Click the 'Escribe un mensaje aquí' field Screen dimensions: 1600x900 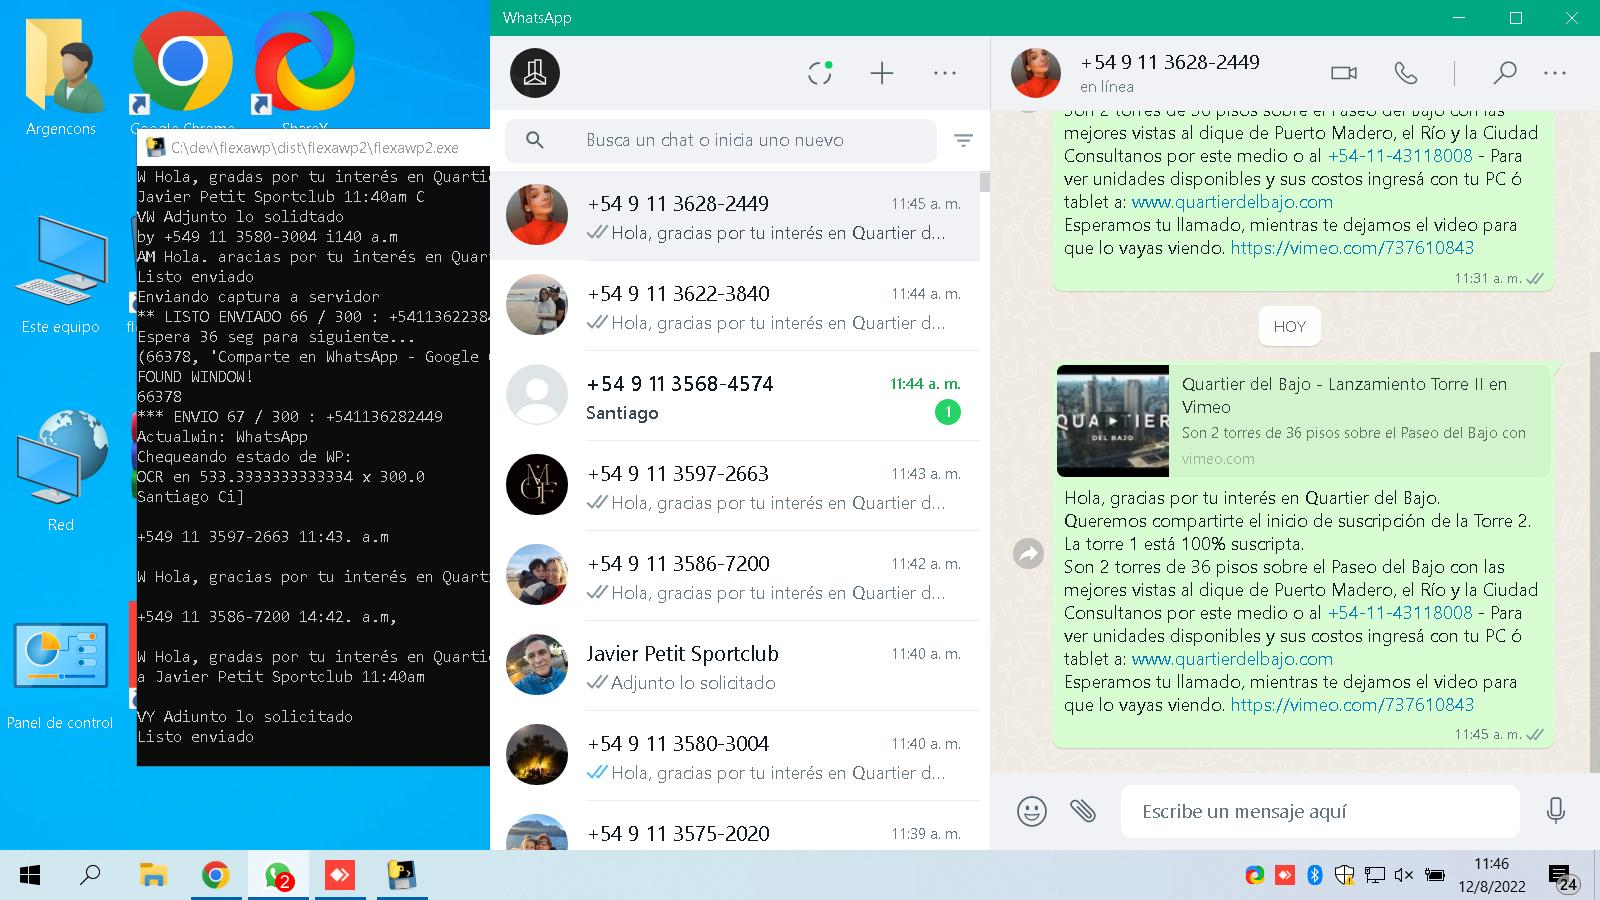(1320, 811)
